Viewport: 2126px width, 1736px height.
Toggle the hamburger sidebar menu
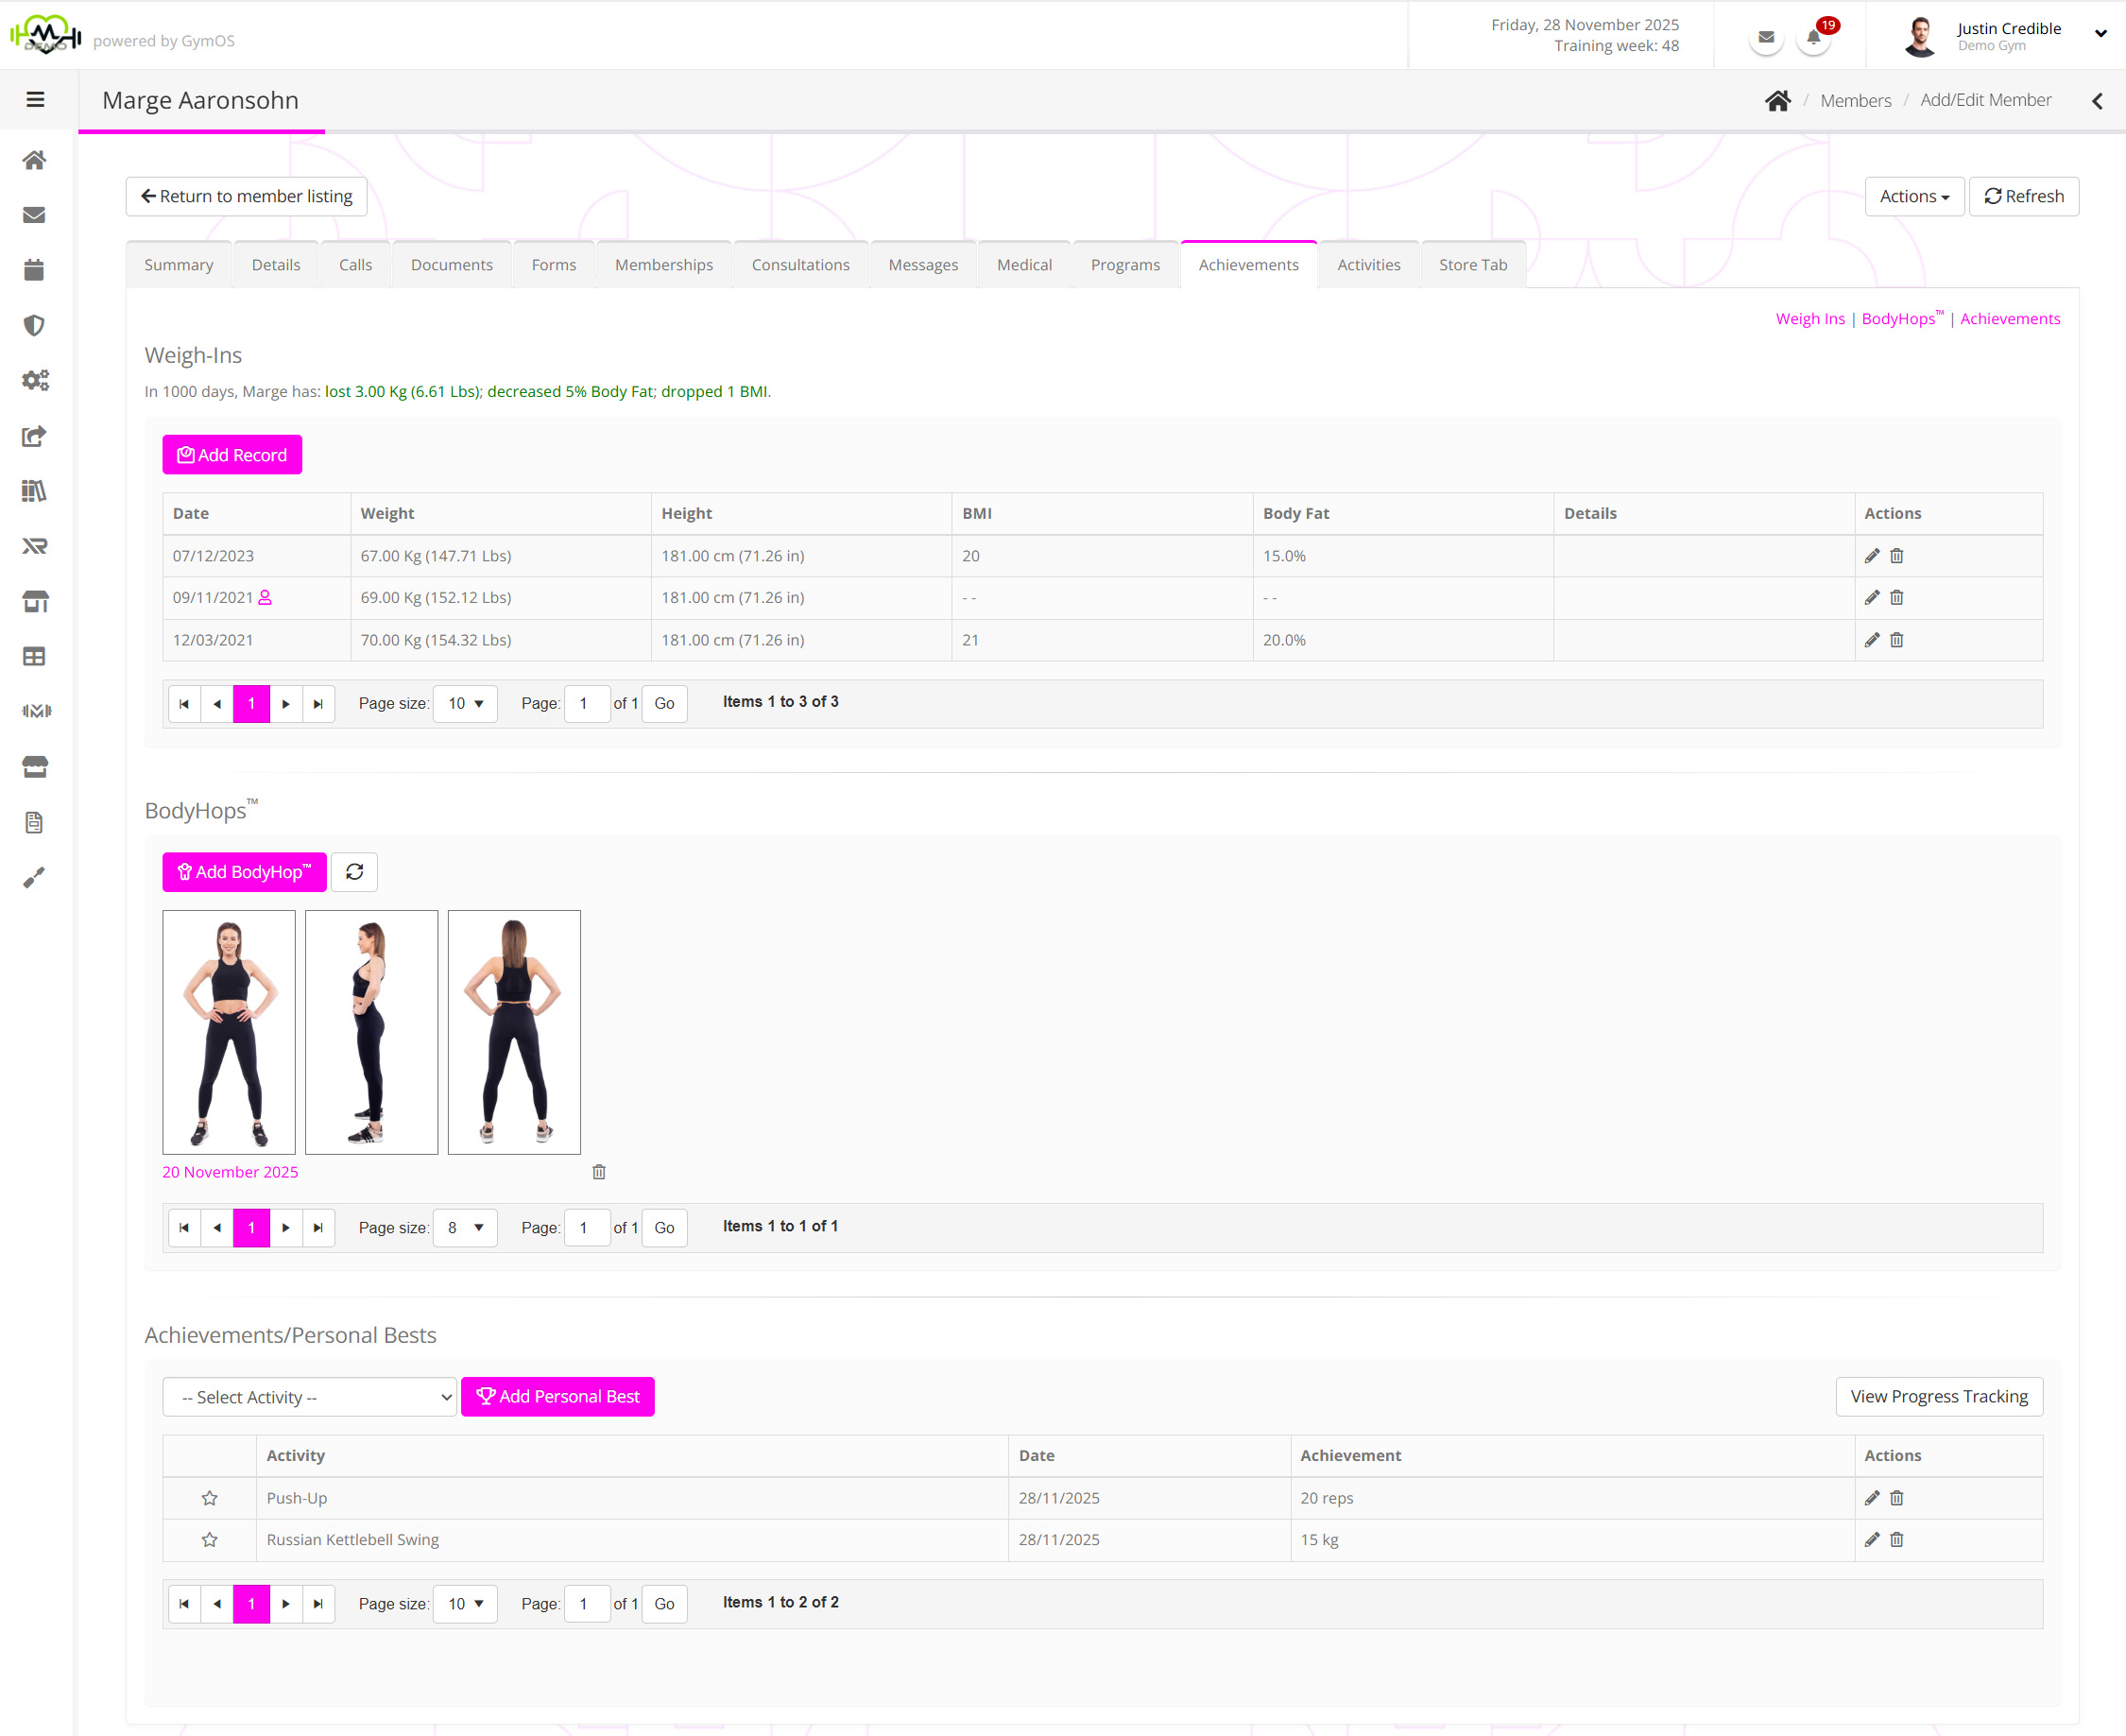tap(35, 100)
